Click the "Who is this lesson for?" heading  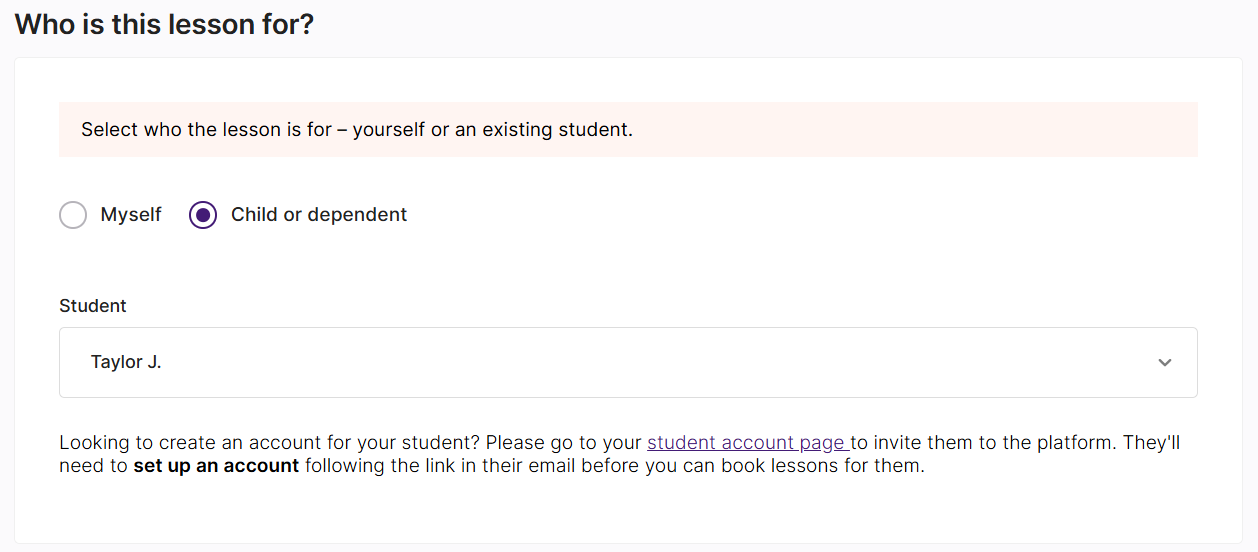(x=164, y=24)
